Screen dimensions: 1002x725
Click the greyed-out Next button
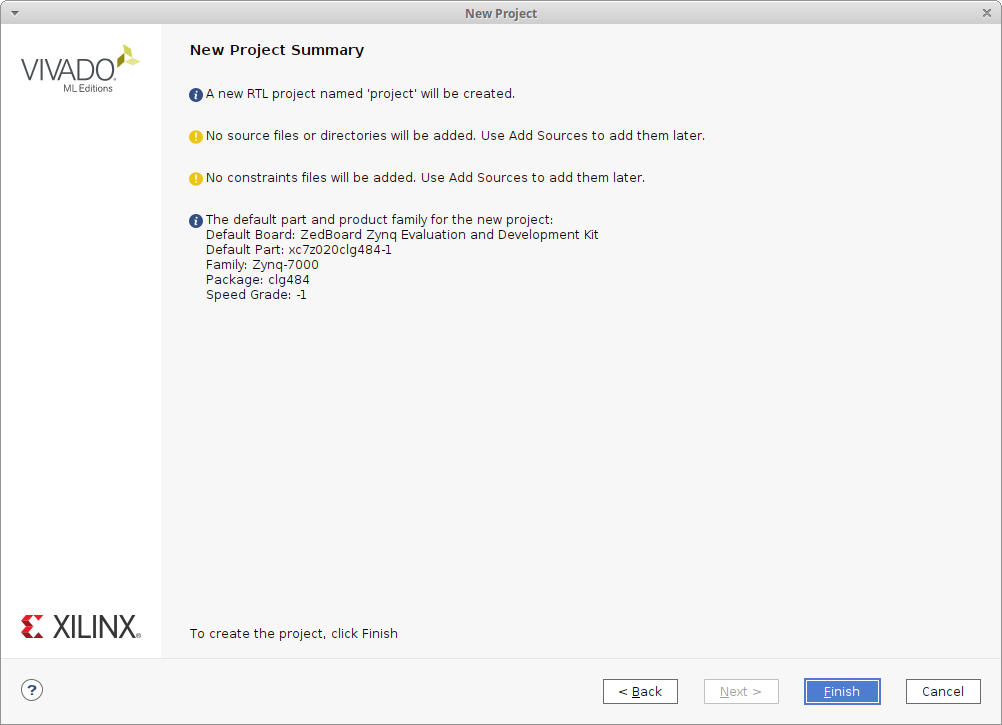pos(741,691)
